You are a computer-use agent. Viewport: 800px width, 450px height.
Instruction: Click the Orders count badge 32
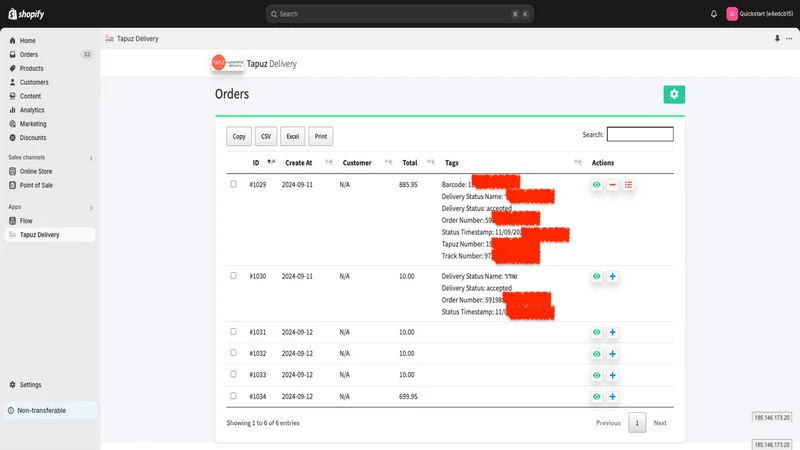pyautogui.click(x=87, y=54)
